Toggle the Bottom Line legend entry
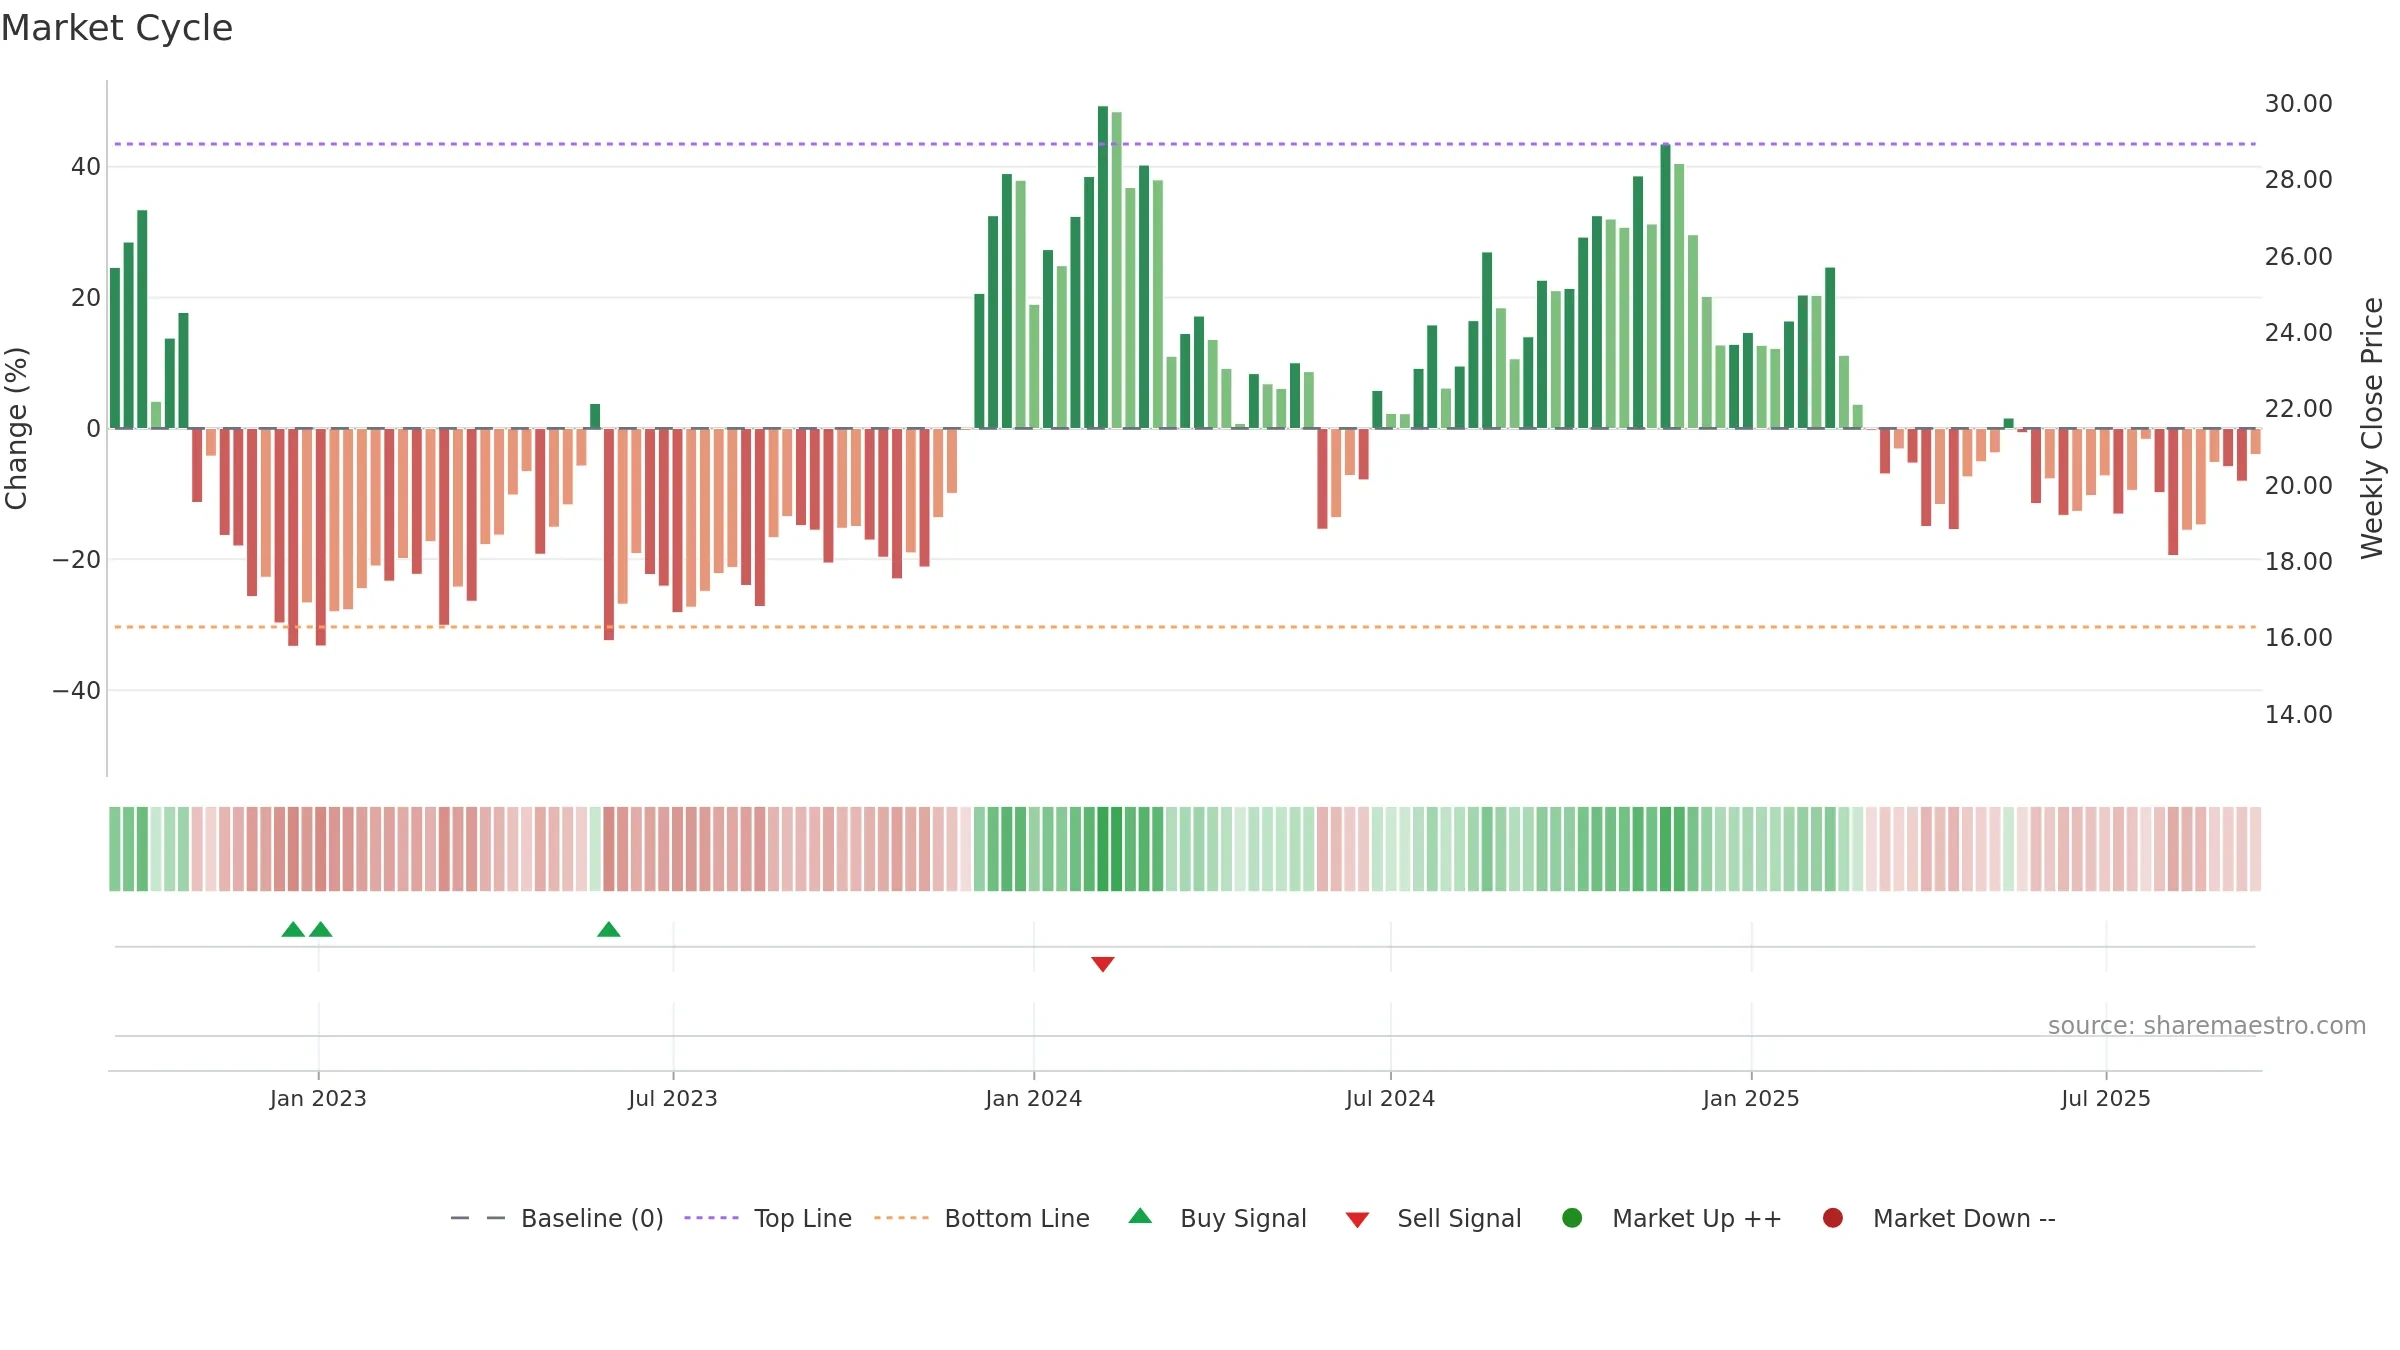2400x1350 pixels. [x=982, y=1218]
